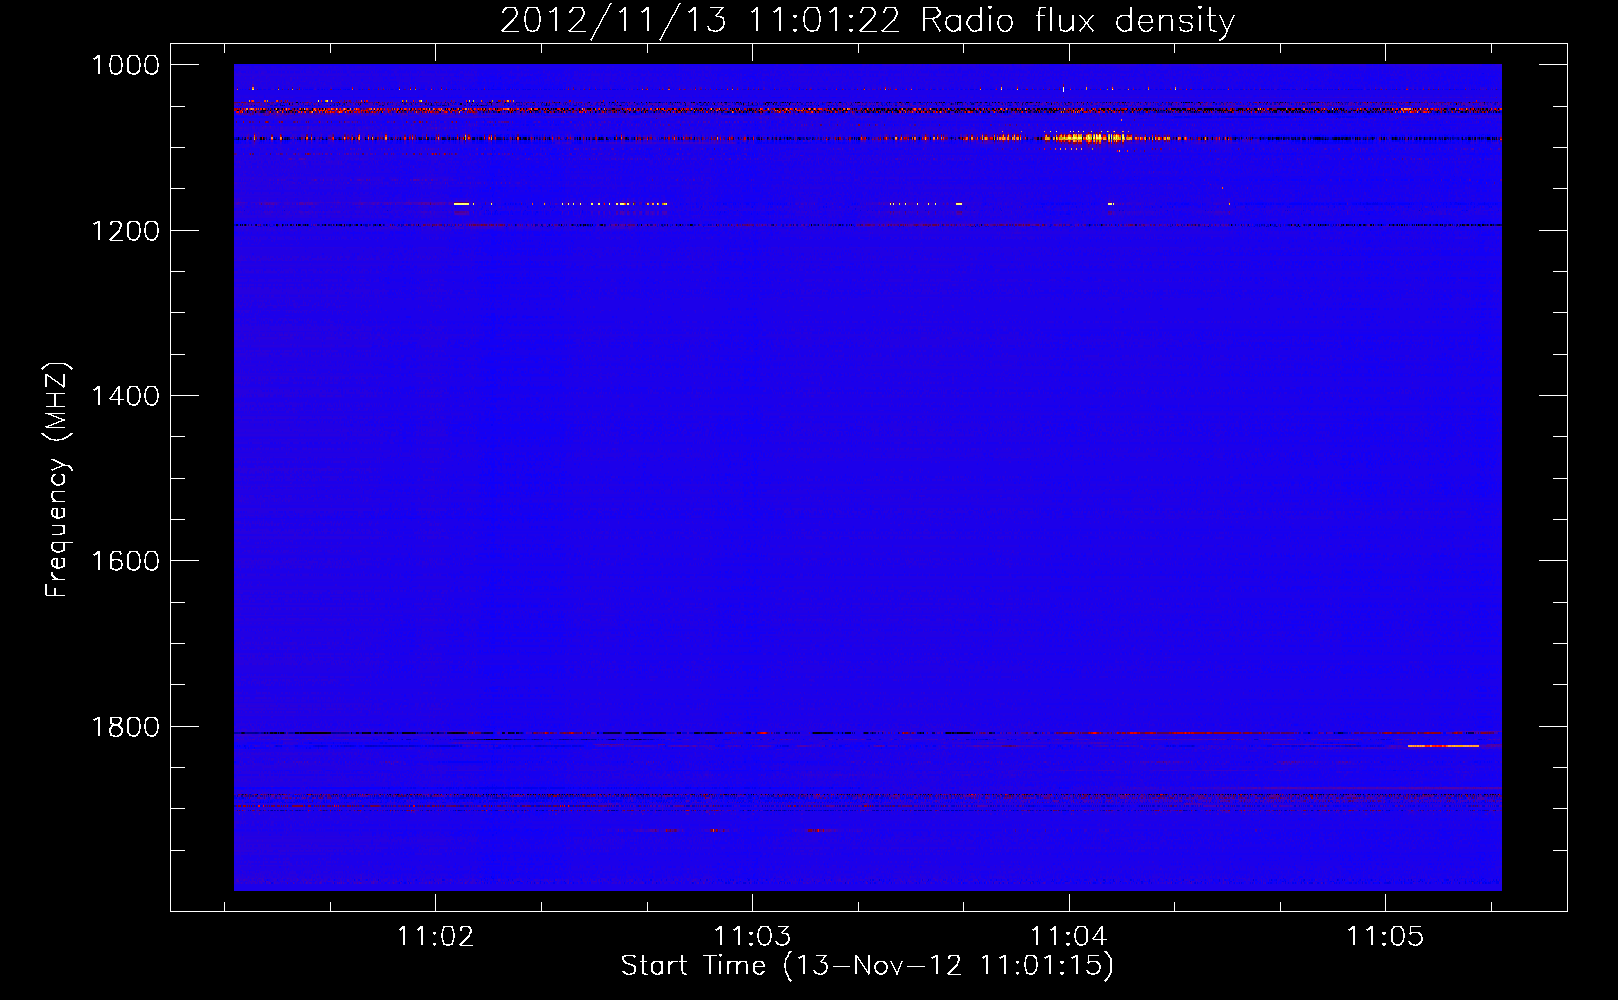The width and height of the screenshot is (1618, 1000).
Task: Click the yellow dash near 11:02 above 1200 MHz
Action: 462,204
